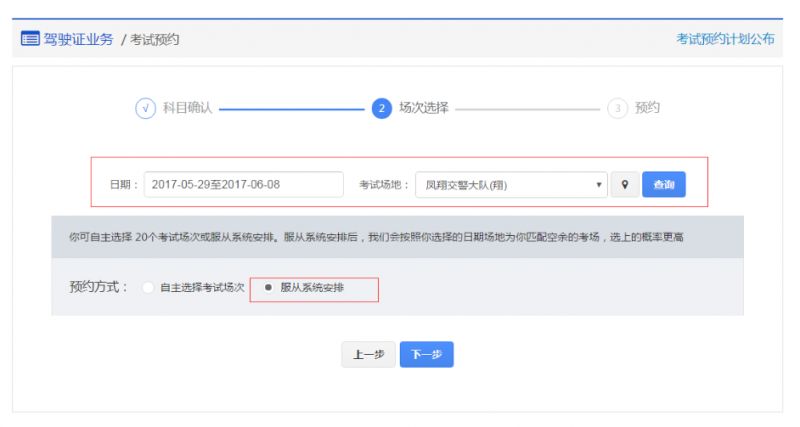Click the 驾驶证业务 list icon

click(x=30, y=39)
